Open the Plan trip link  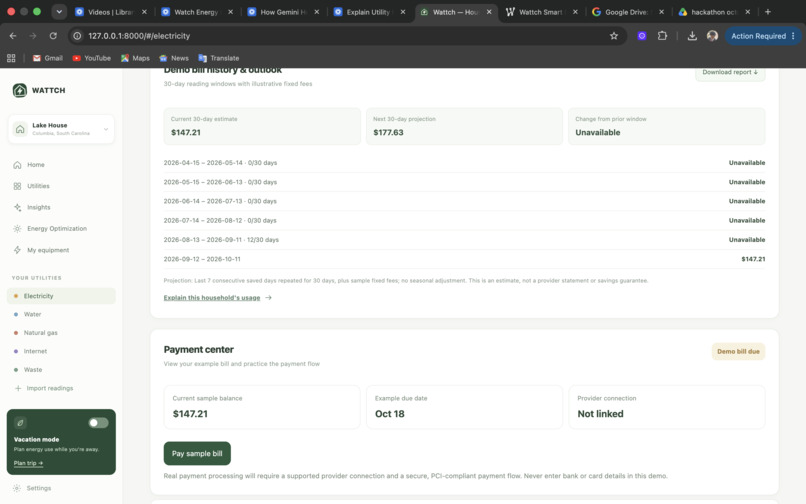tap(28, 463)
